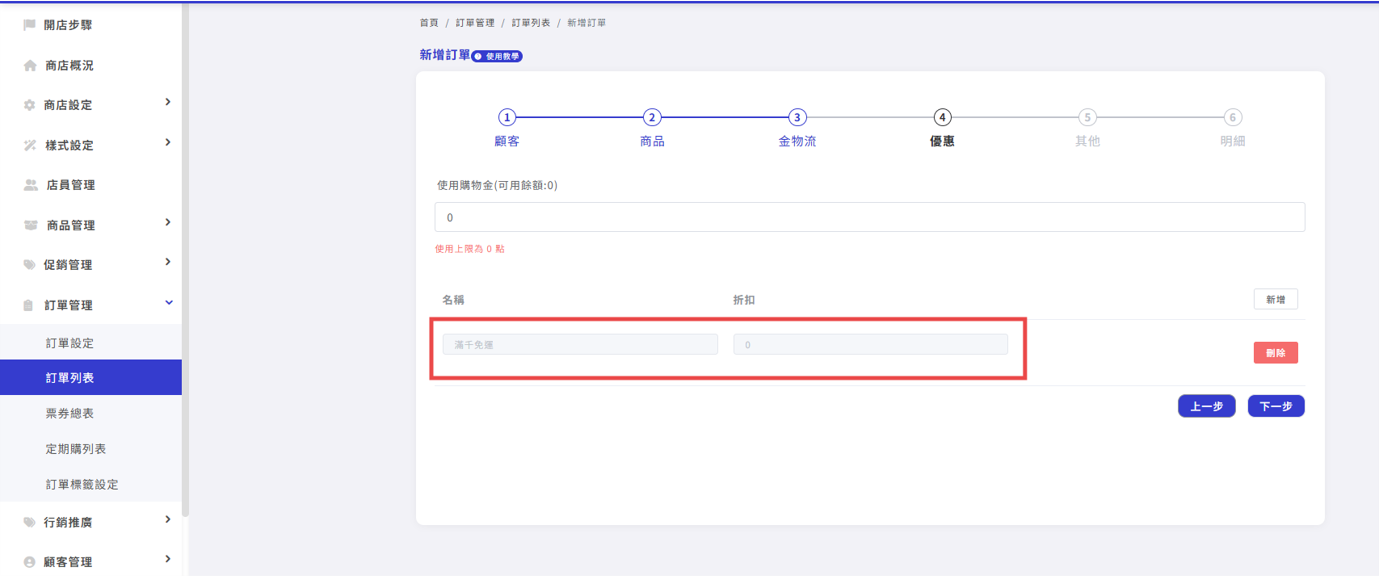Expand the 行銷推廣 submenu arrow
The height and width of the screenshot is (576, 1379).
168,519
